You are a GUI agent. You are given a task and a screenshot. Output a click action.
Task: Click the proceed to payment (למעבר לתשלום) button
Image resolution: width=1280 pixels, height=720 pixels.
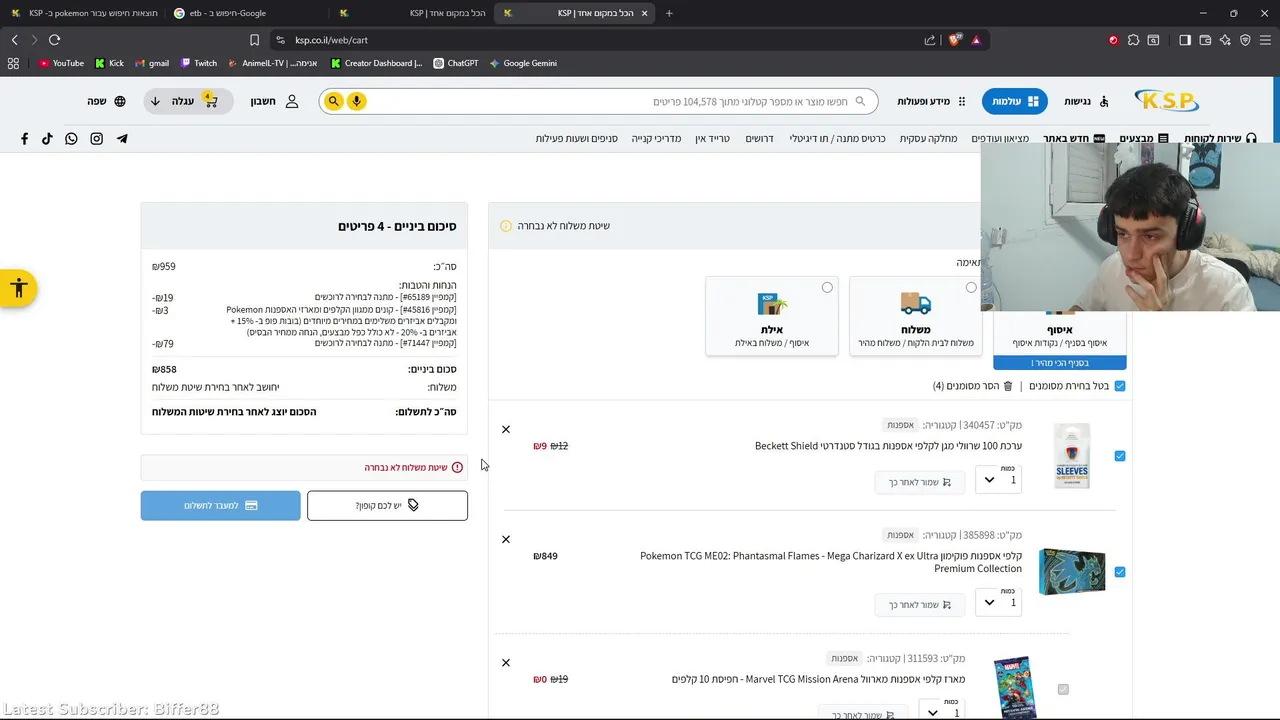[220, 506]
